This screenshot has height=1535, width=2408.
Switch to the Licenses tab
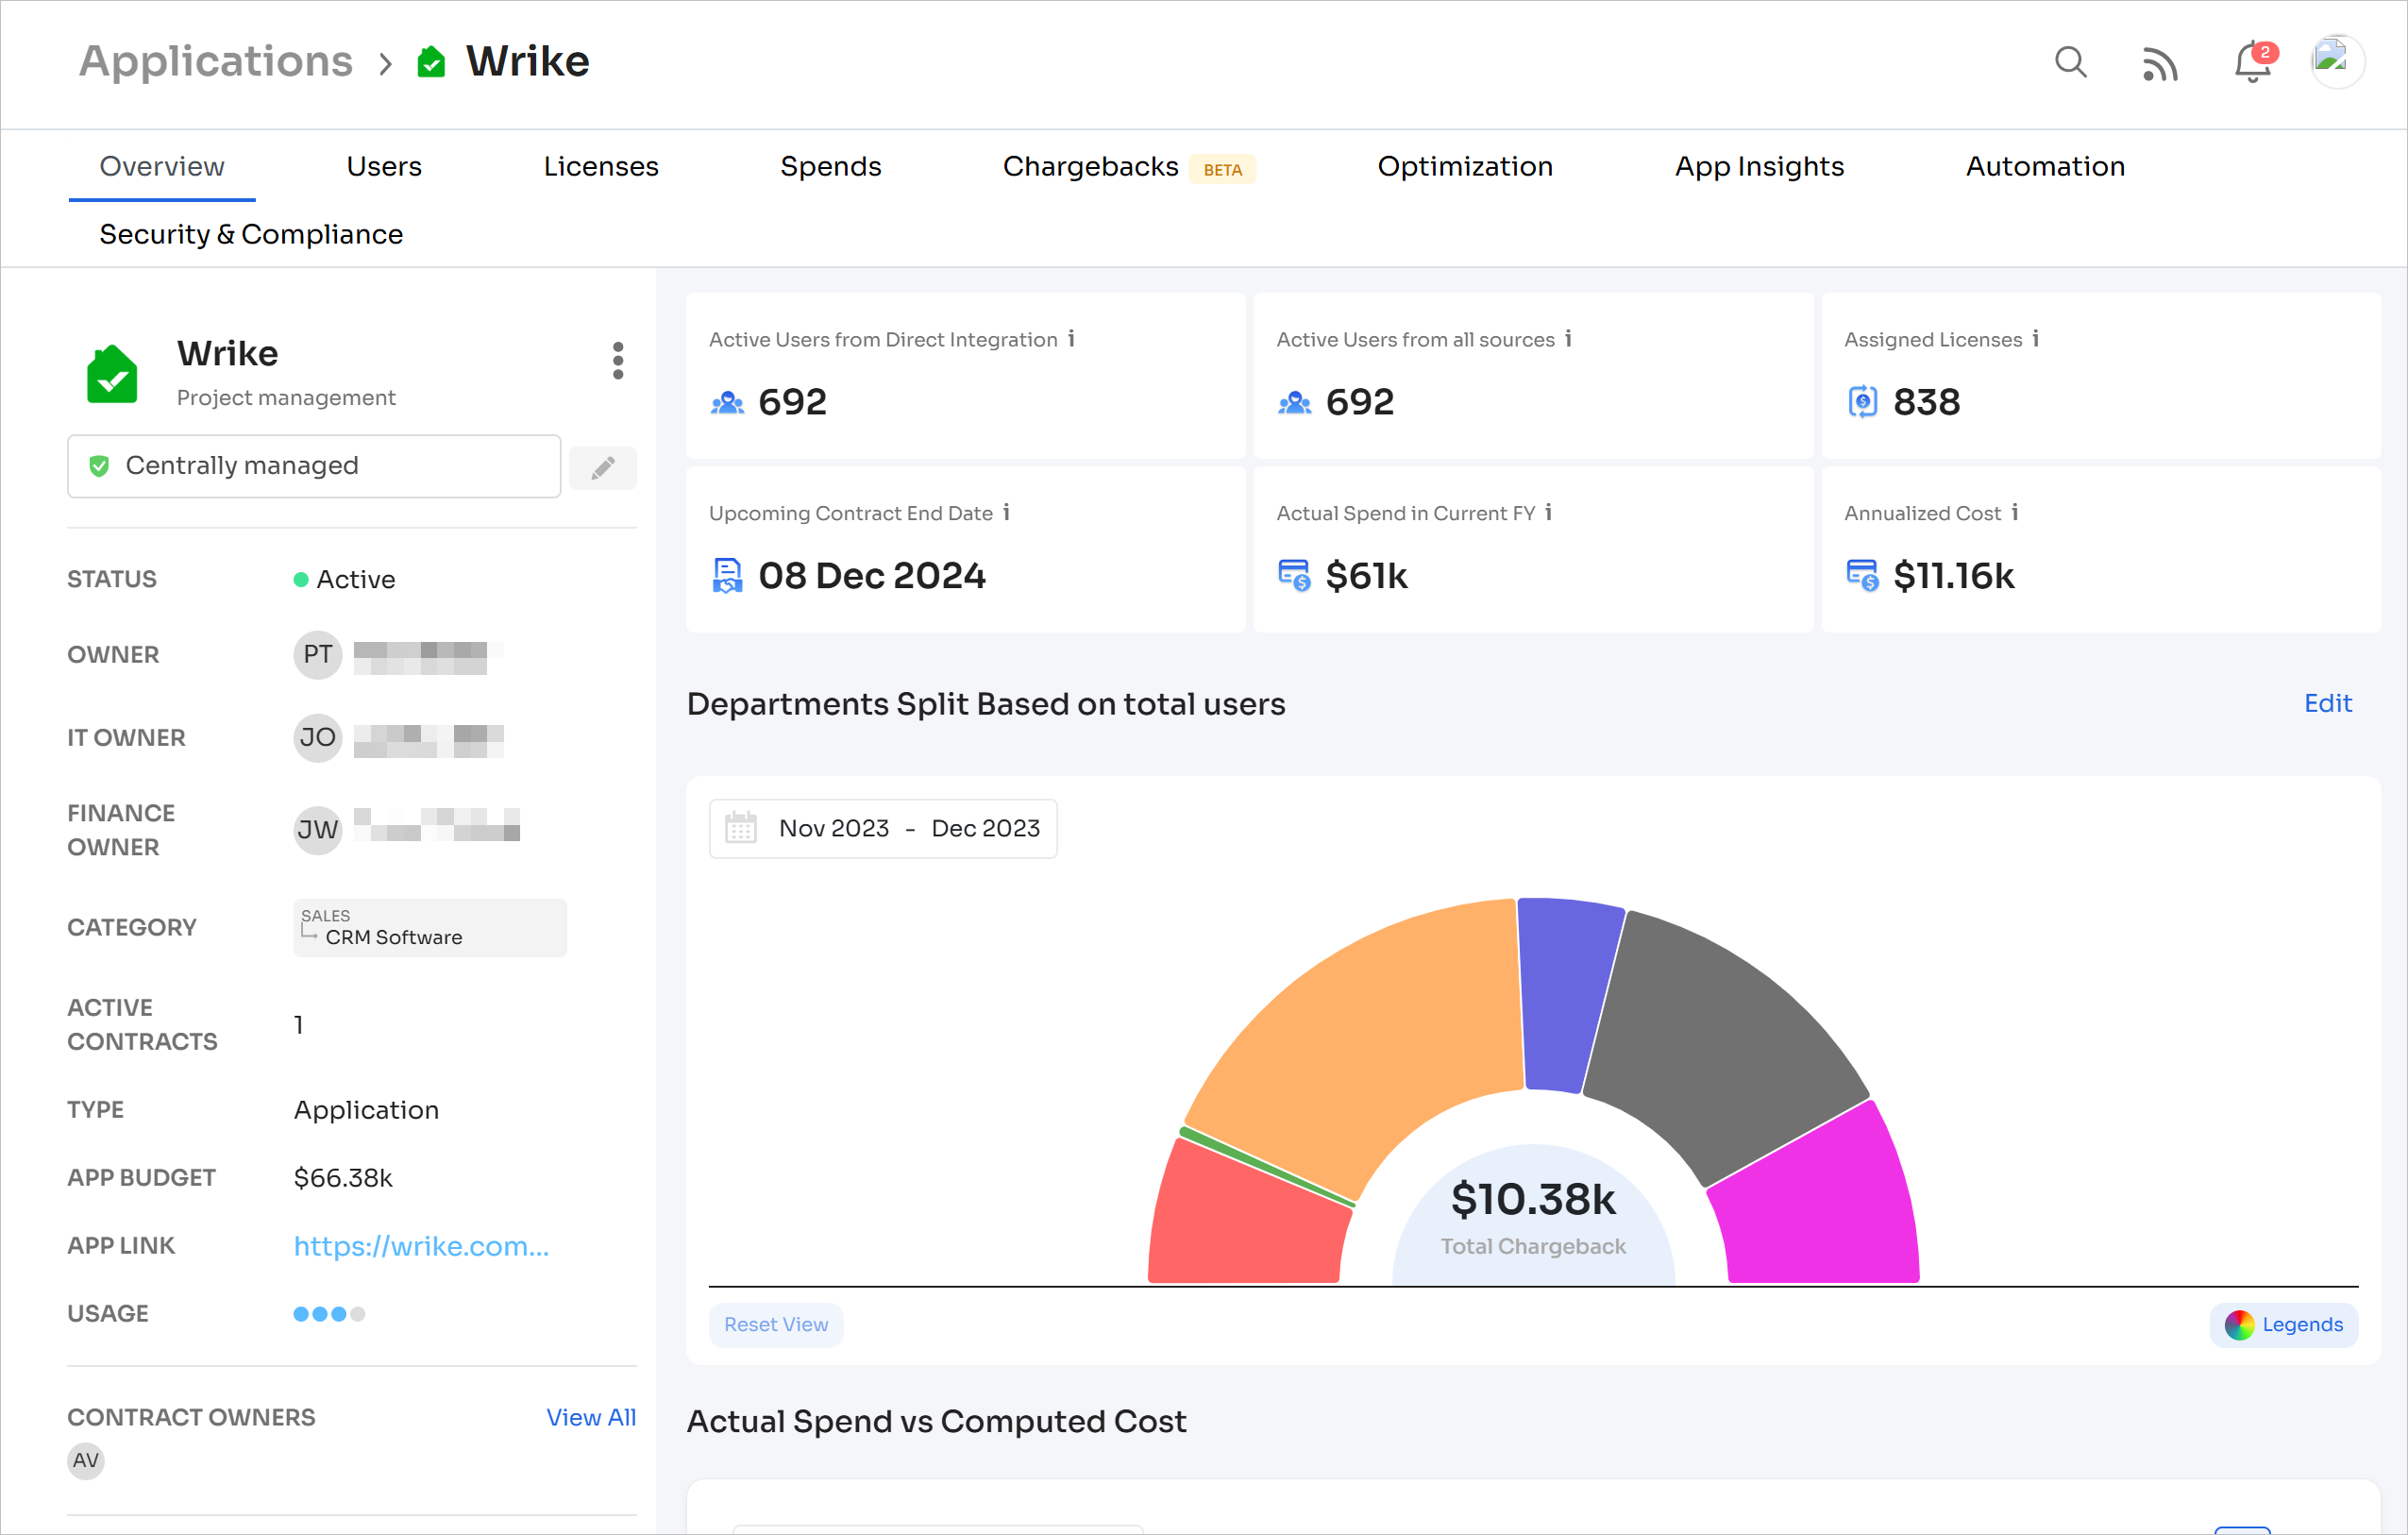click(600, 166)
